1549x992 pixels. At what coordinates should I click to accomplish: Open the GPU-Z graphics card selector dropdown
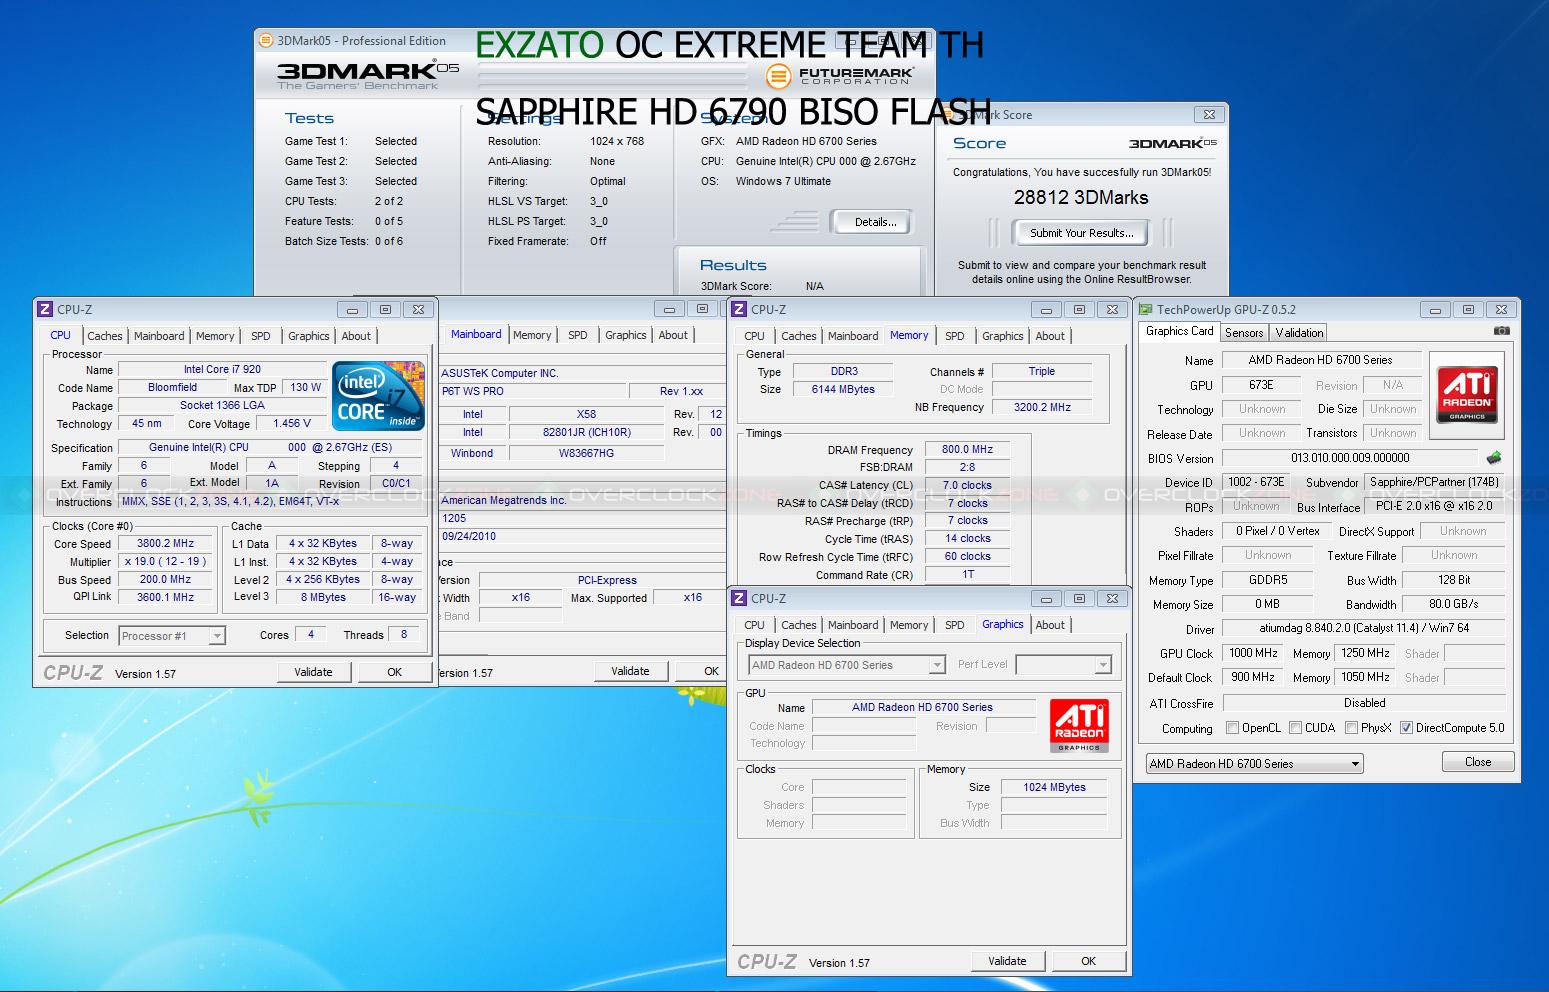(1254, 763)
